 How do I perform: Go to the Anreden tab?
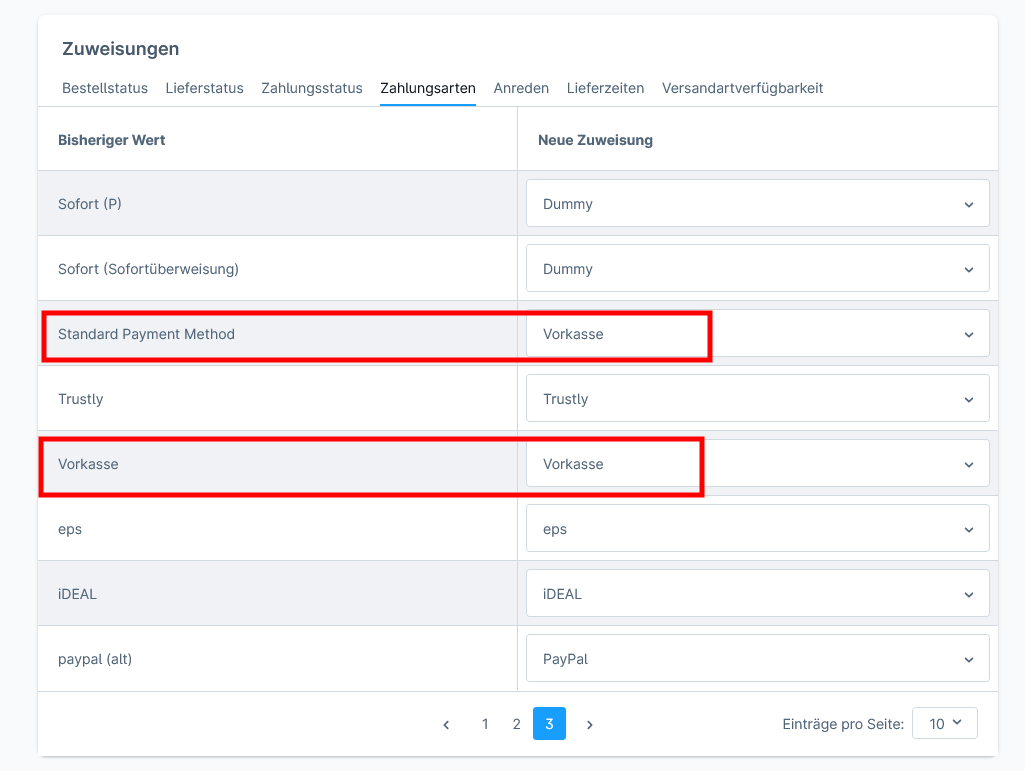(x=521, y=88)
